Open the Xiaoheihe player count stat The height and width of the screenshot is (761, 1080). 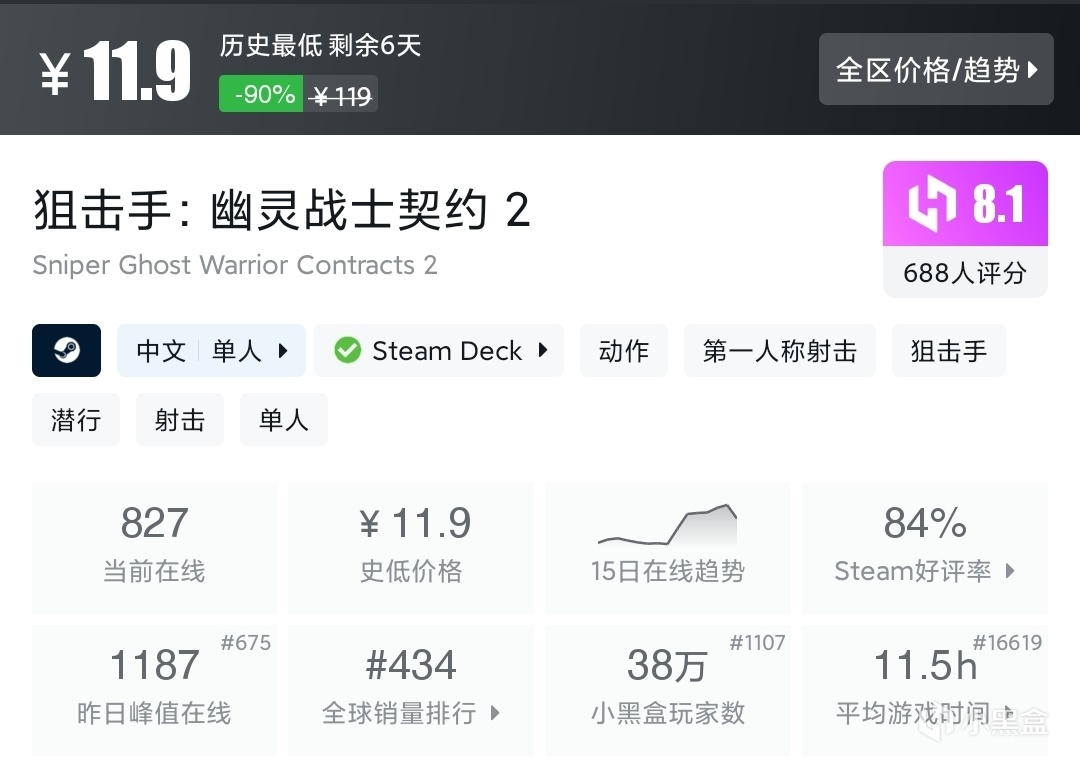click(667, 689)
